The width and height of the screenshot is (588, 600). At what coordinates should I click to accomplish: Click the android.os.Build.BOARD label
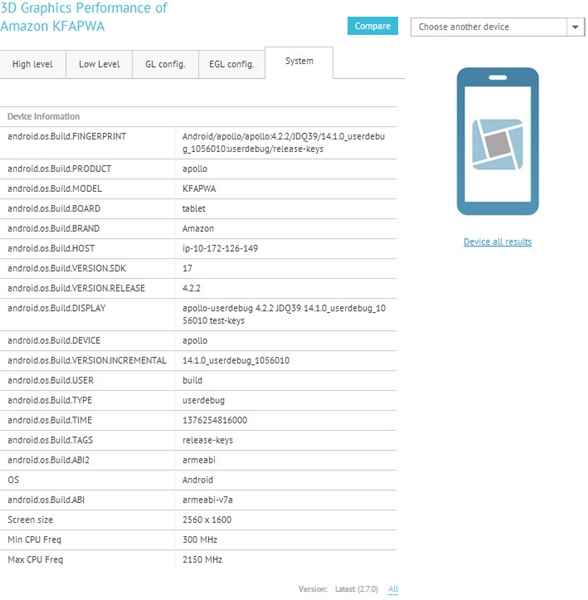[54, 209]
